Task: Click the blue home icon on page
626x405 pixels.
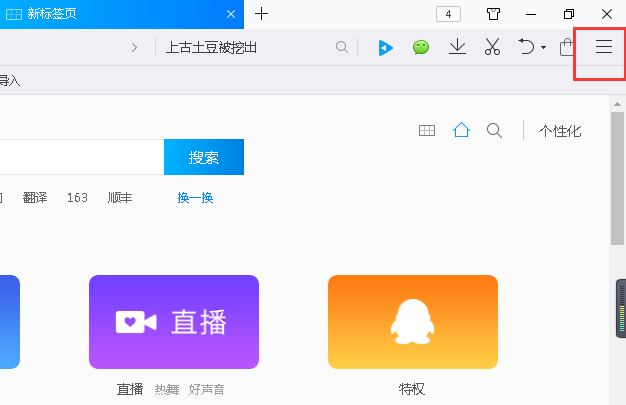Action: [x=461, y=130]
